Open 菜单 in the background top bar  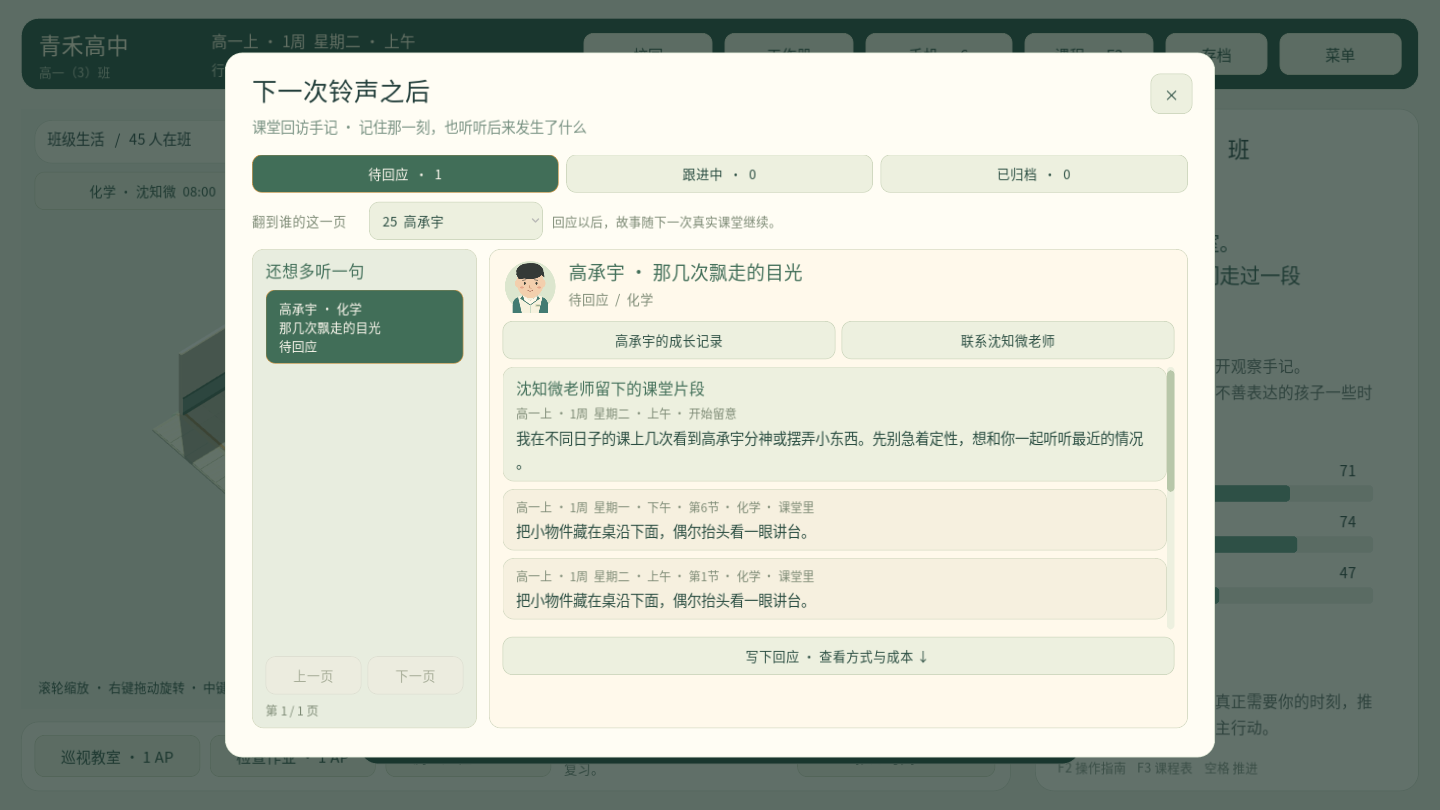click(x=1340, y=55)
